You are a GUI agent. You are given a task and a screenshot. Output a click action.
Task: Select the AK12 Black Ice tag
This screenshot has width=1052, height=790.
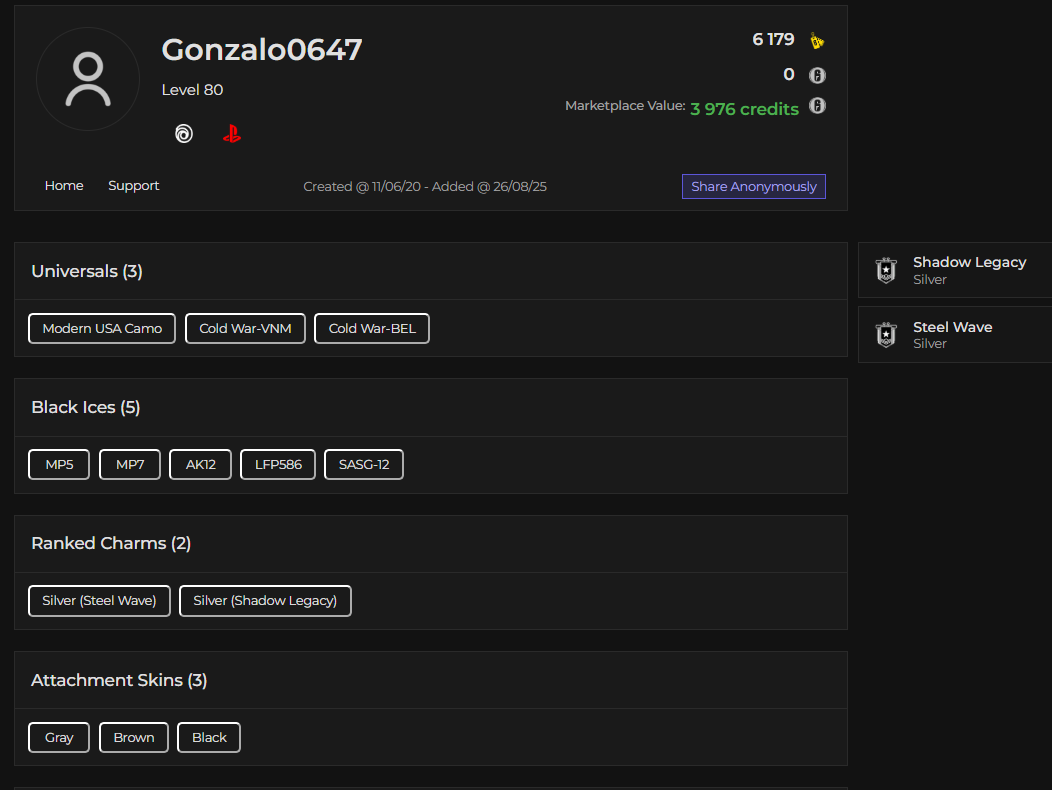point(201,464)
